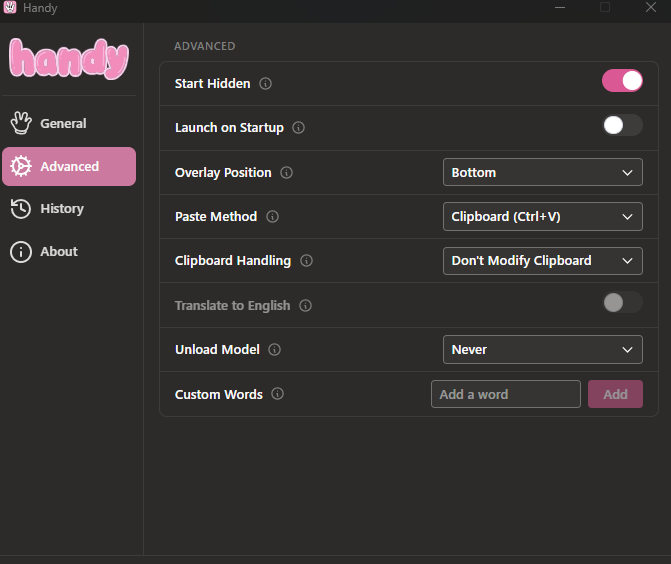The height and width of the screenshot is (564, 671).
Task: Enable the Launch on Startup toggle
Action: point(622,125)
